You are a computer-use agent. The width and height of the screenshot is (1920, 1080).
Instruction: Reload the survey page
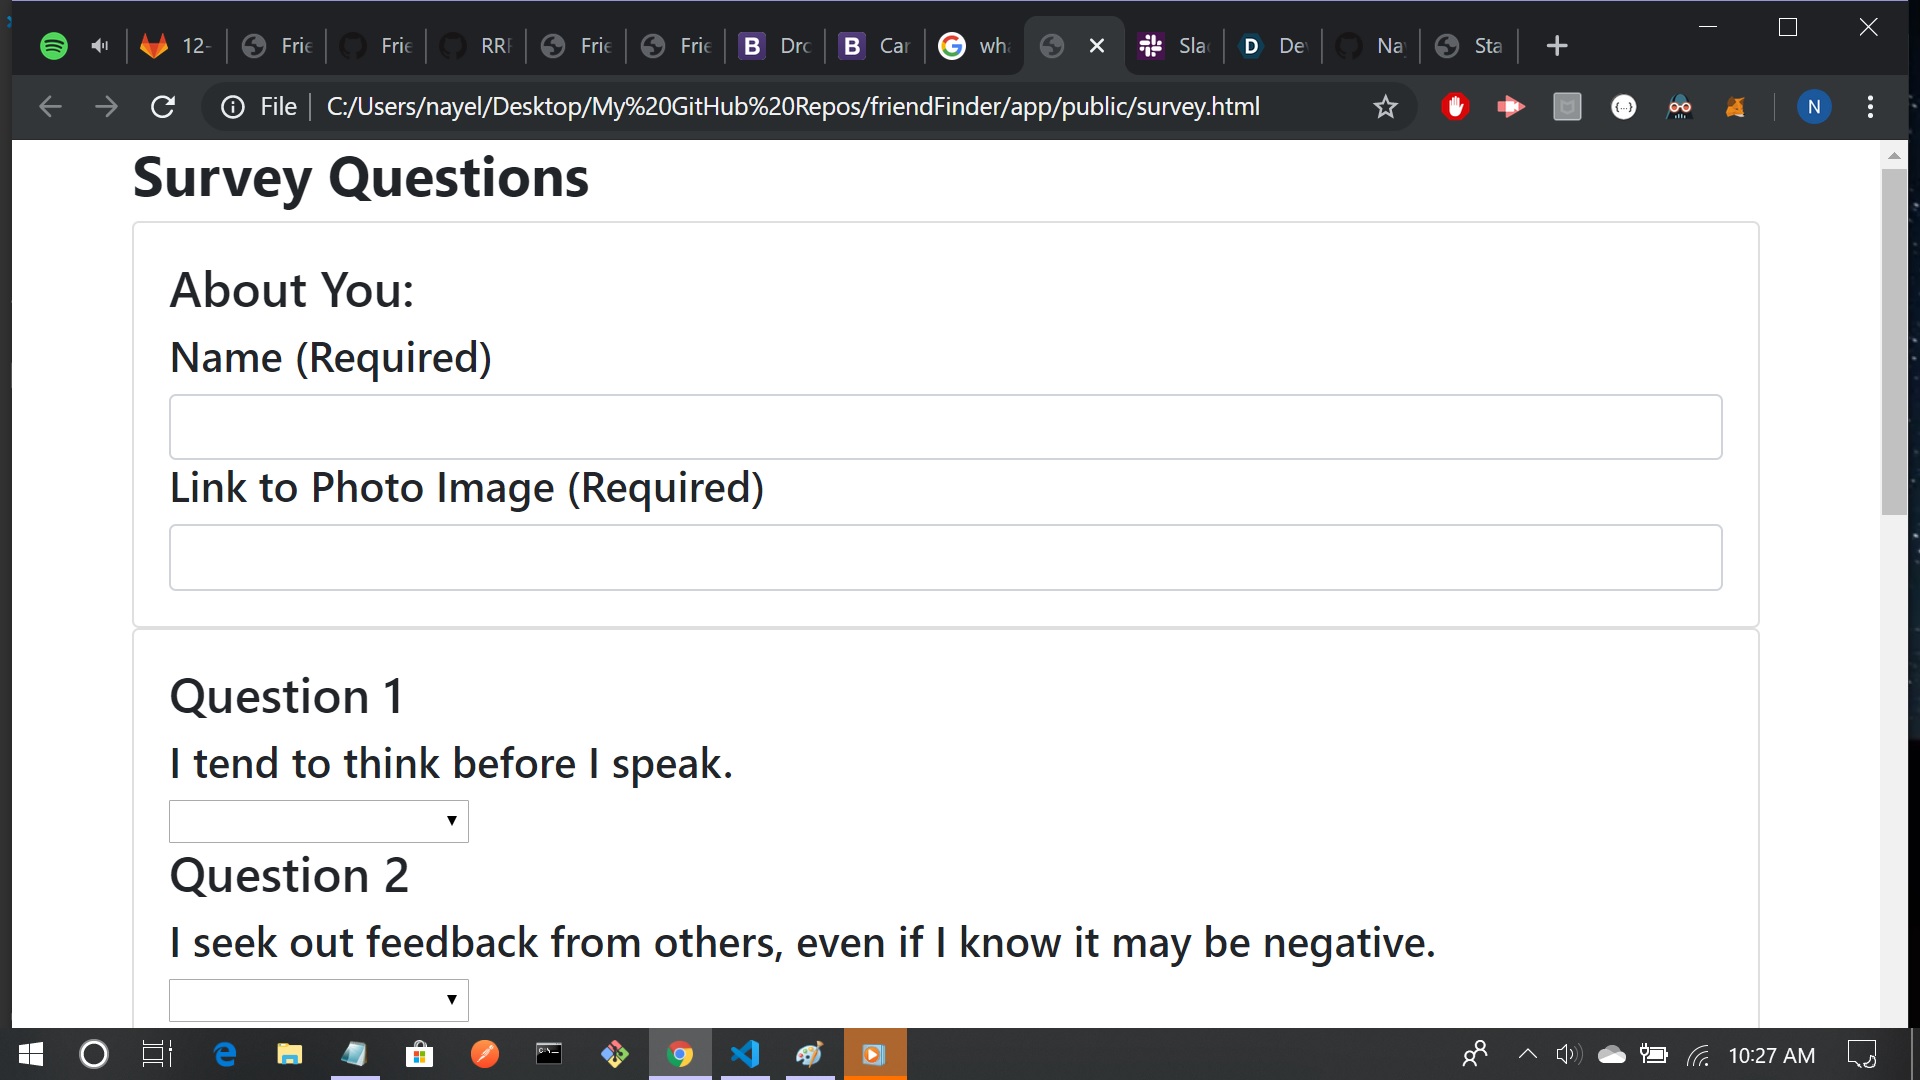[x=163, y=107]
